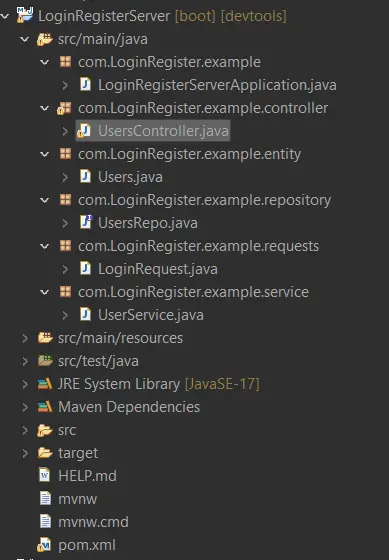This screenshot has width=389, height=560.
Task: Collapse the example.repository package
Action: 45,200
